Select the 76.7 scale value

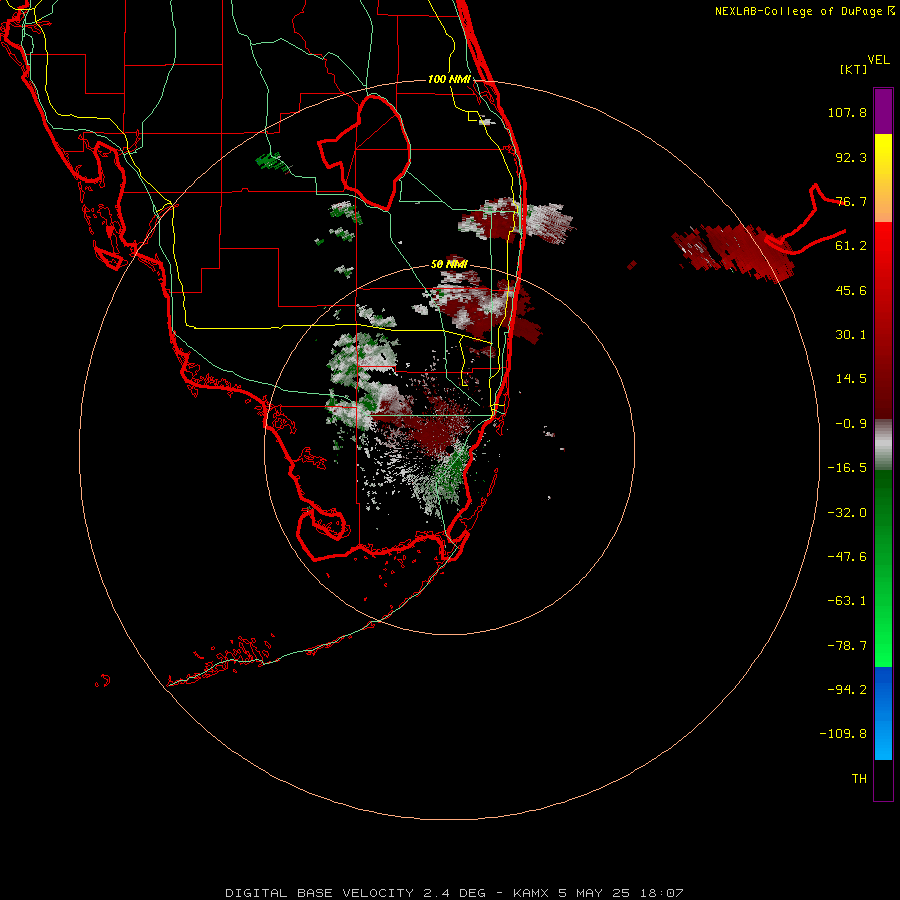(851, 201)
